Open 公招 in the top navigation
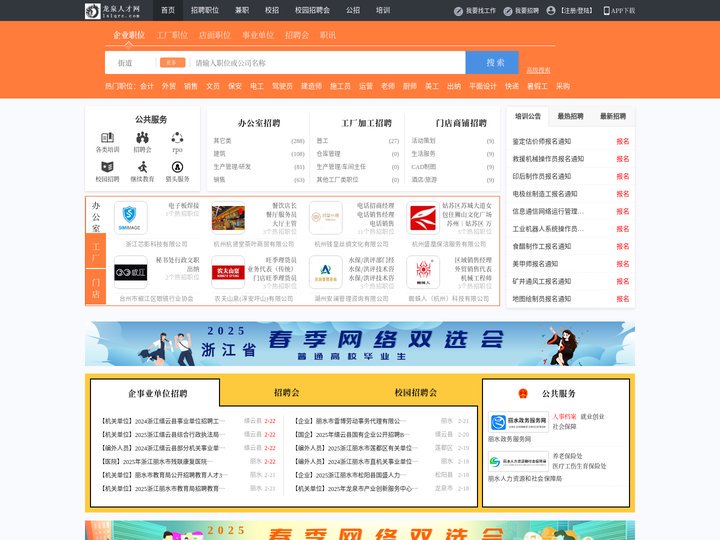Viewport: 720px width, 540px height. coord(353,10)
